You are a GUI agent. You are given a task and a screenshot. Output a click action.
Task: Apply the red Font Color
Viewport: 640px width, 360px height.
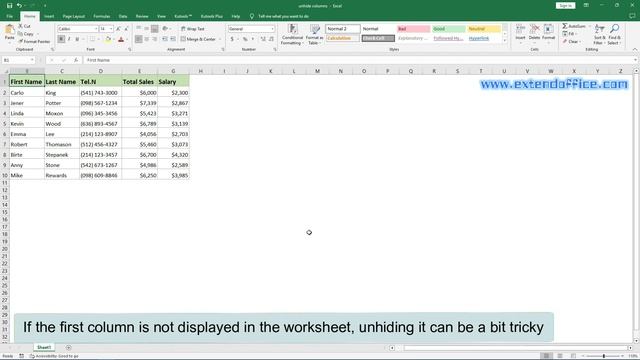point(121,39)
